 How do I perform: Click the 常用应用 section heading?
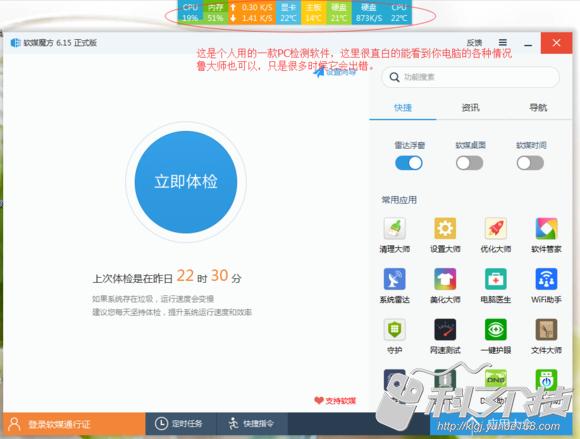(x=399, y=200)
